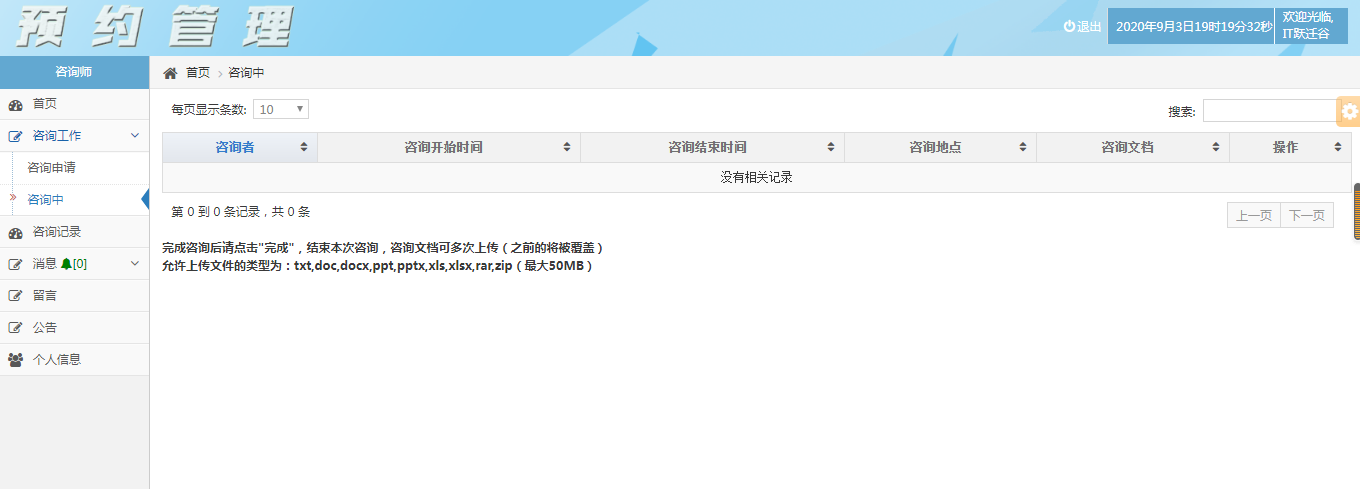Image resolution: width=1360 pixels, height=489 pixels.
Task: Click the 第 0 到 0 条记录 summary
Action: tap(241, 212)
